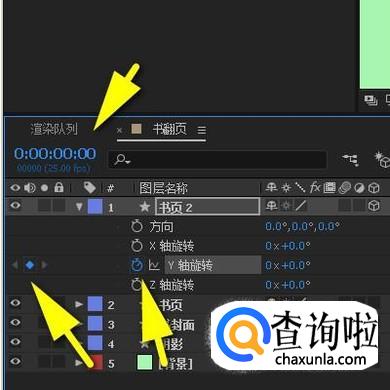Go to the previous keyframe arrow

15,265
